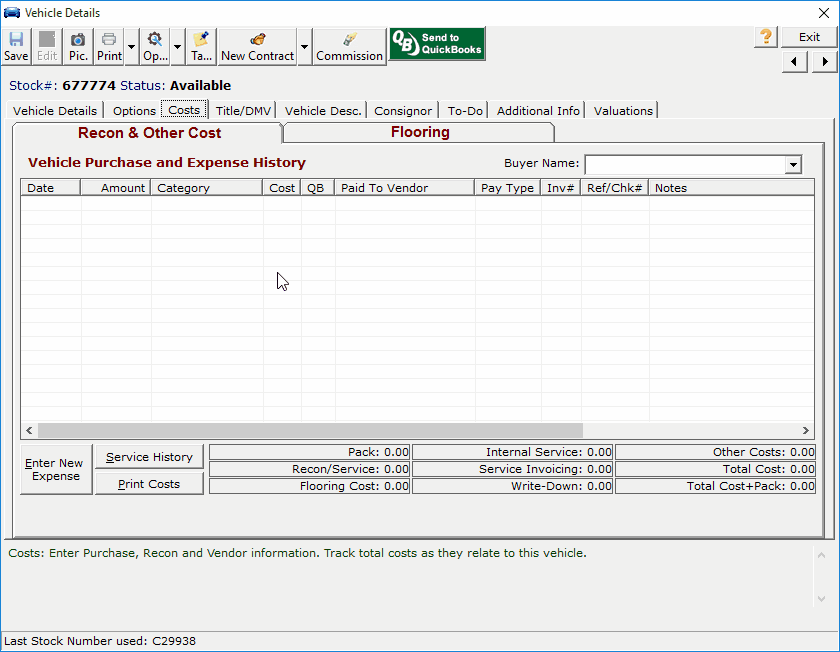The image size is (840, 652).
Task: Open the Pic. camera tool
Action: click(78, 46)
